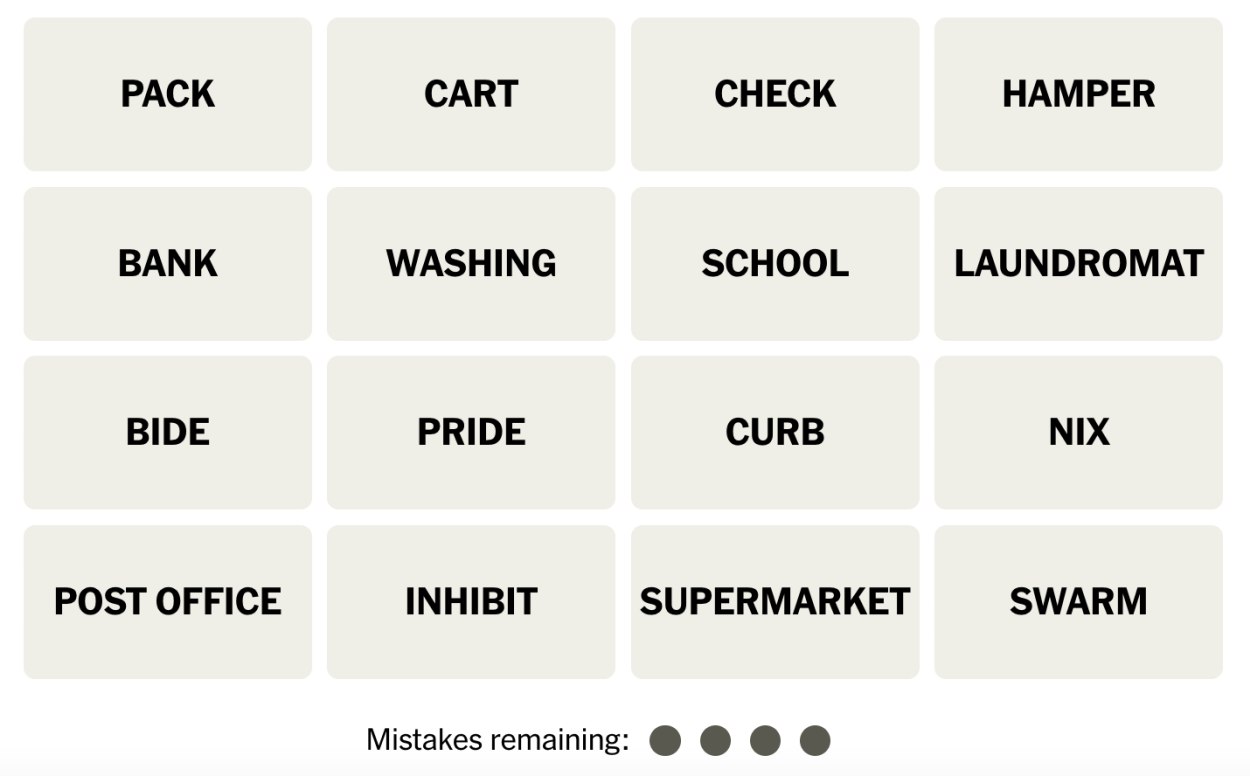This screenshot has height=776, width=1250.
Task: Tap the NIX tile
Action: pyautogui.click(x=1079, y=433)
